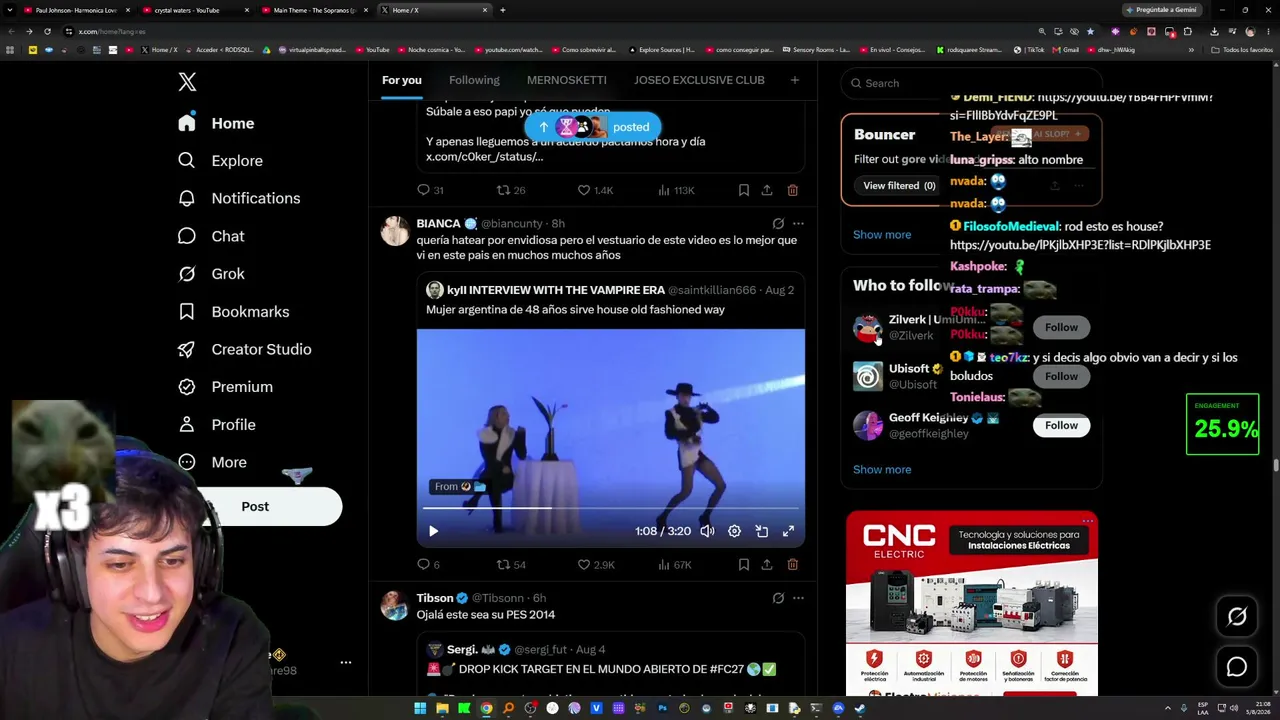The width and height of the screenshot is (1280, 720).
Task: Mute the video volume
Action: point(707,531)
